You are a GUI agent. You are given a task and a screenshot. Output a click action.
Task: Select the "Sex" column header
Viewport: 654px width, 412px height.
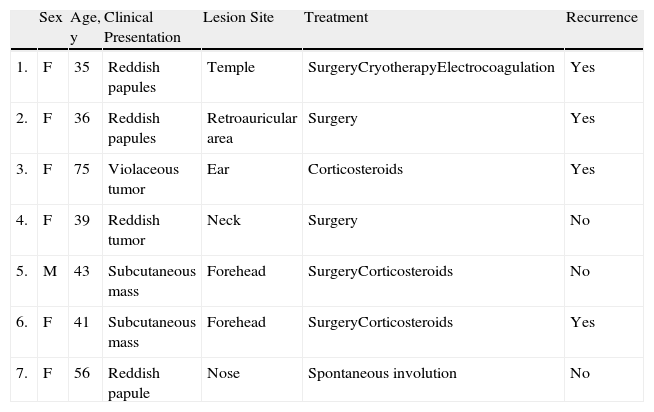tap(50, 18)
